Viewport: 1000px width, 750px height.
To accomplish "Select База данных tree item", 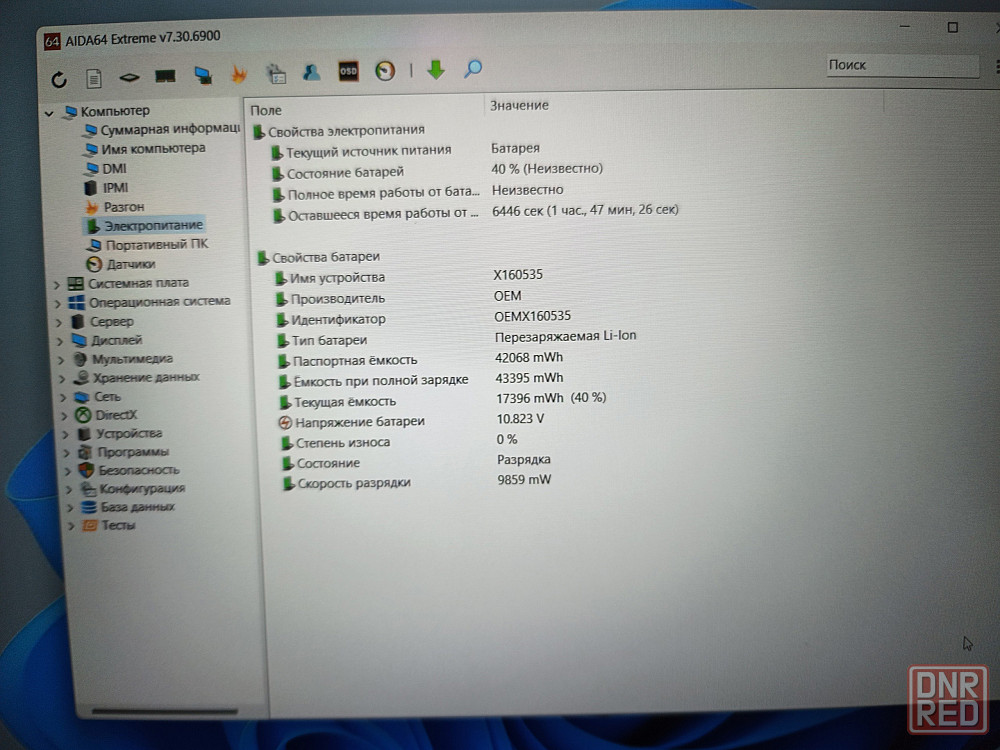I will (128, 508).
